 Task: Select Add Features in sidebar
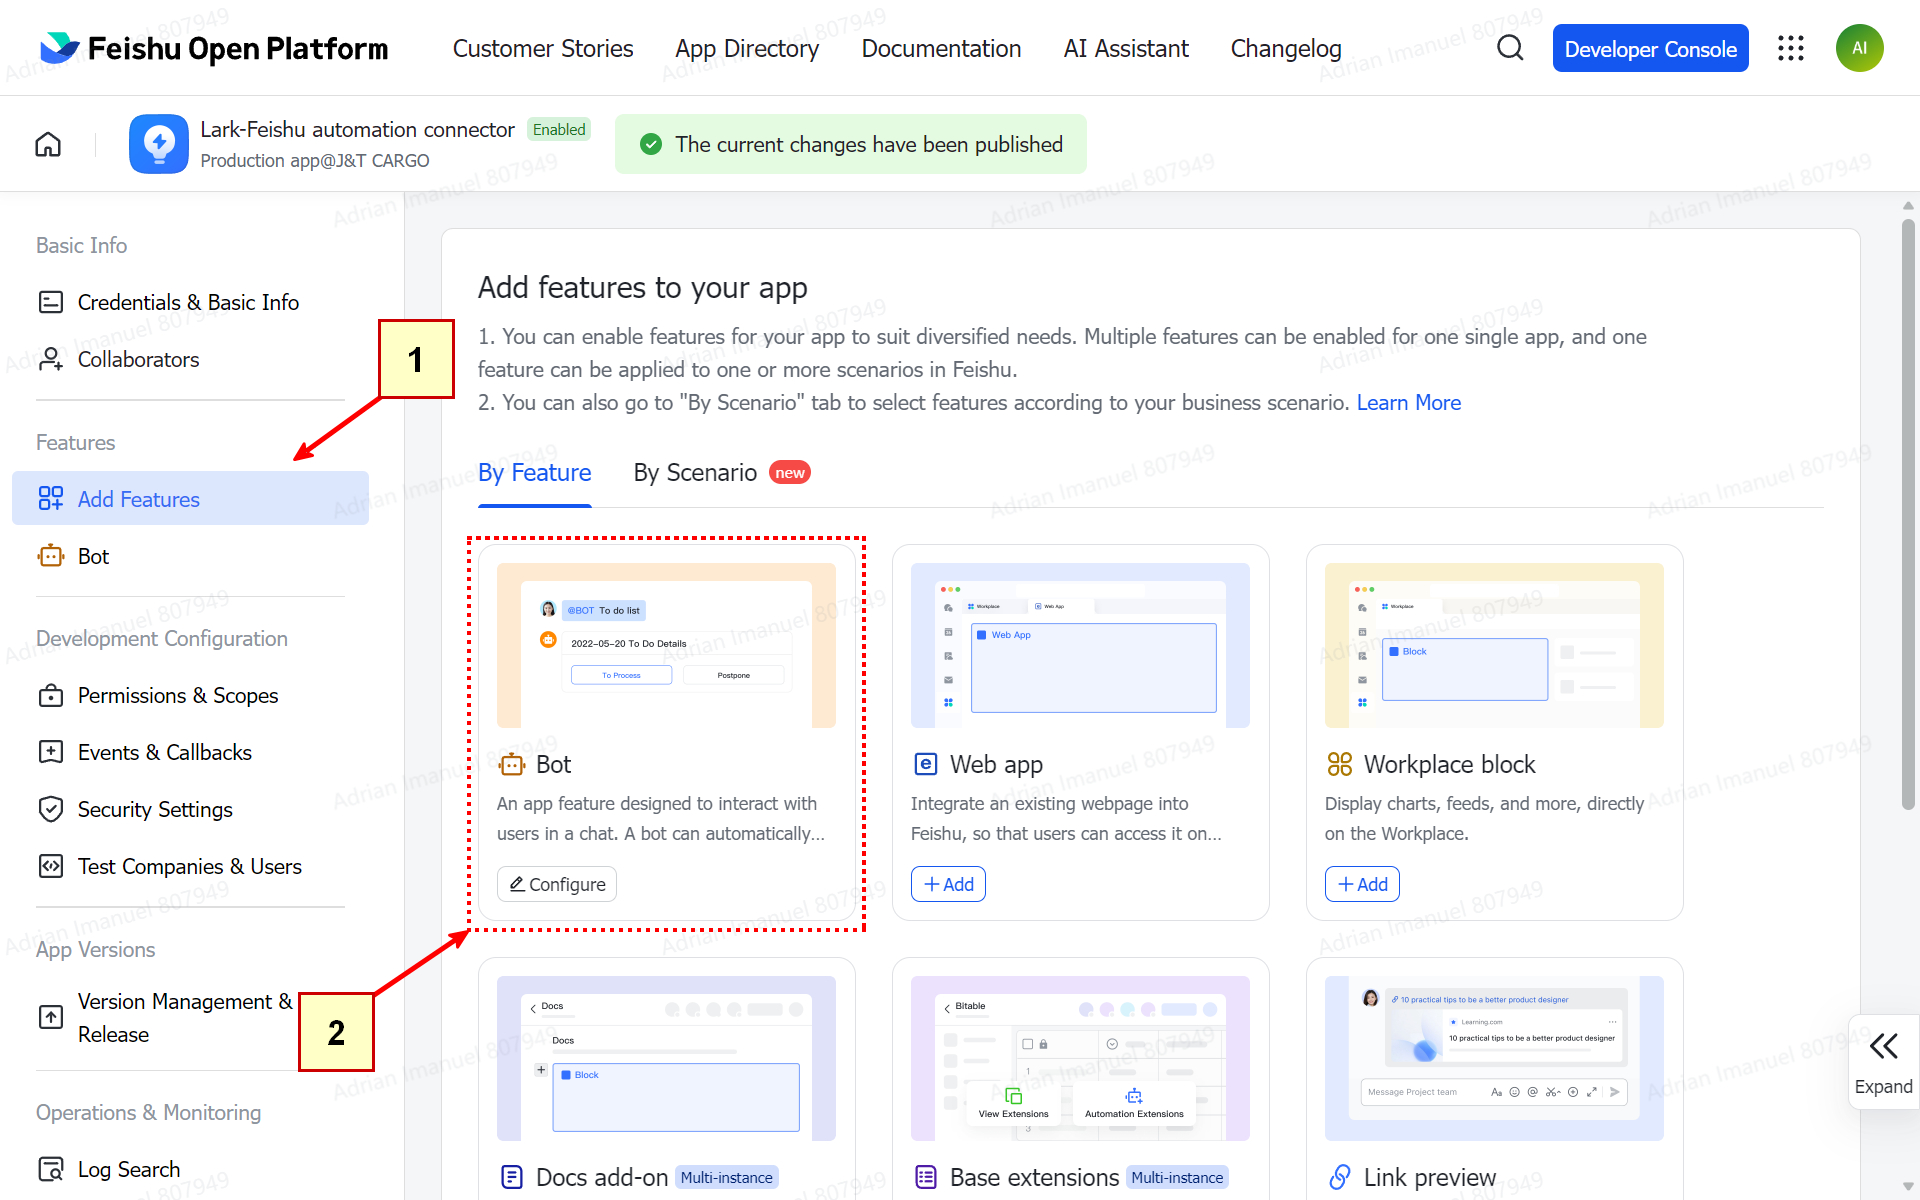tap(190, 498)
